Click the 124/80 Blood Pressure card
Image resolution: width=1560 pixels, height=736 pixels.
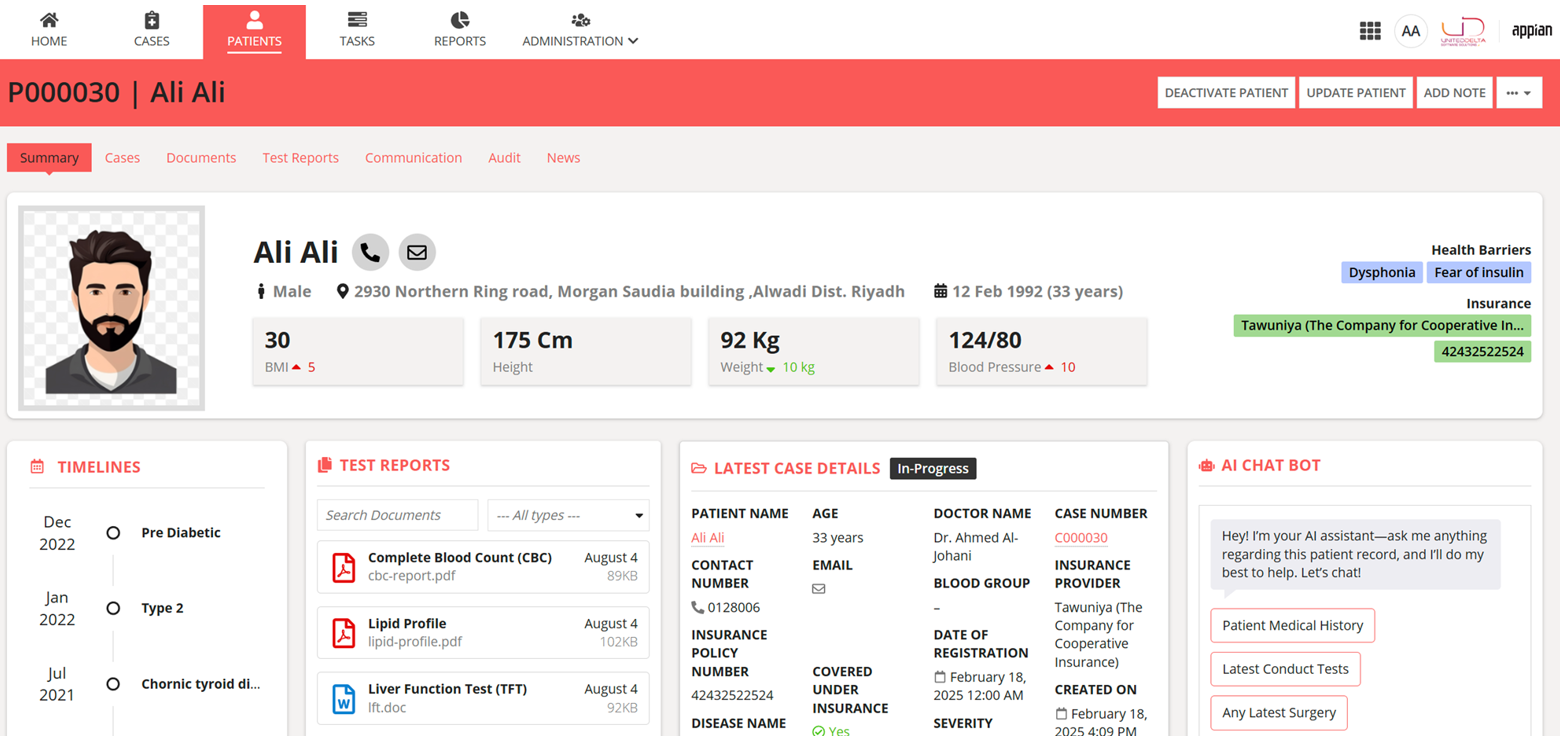coord(1042,351)
